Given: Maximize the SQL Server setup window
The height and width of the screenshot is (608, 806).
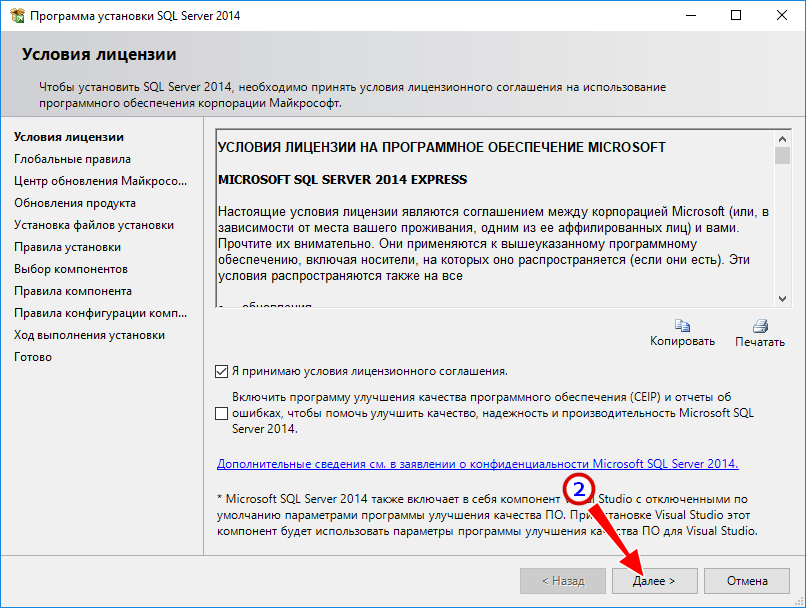Looking at the screenshot, I should coord(736,15).
